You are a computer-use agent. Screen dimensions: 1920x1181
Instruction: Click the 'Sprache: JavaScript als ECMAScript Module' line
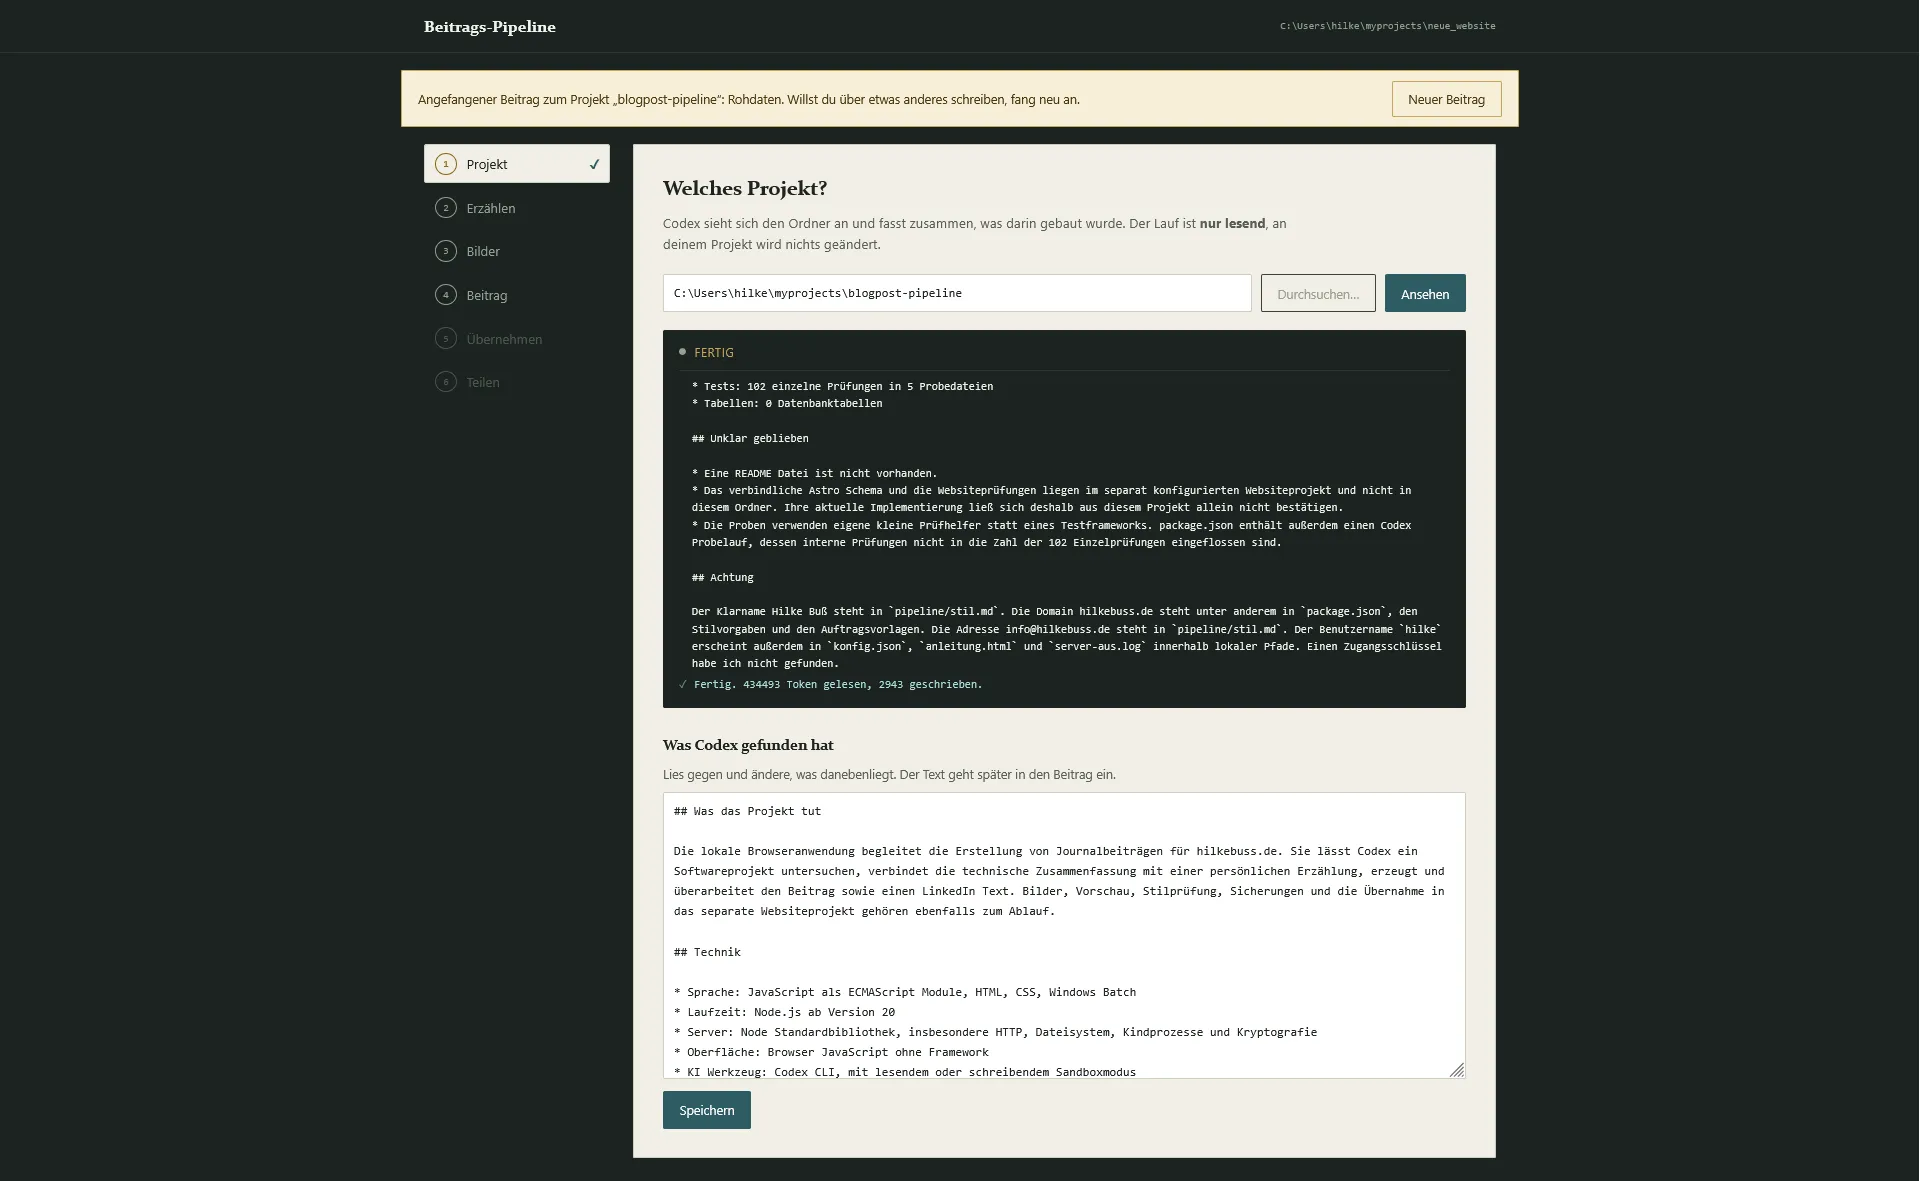(x=905, y=992)
